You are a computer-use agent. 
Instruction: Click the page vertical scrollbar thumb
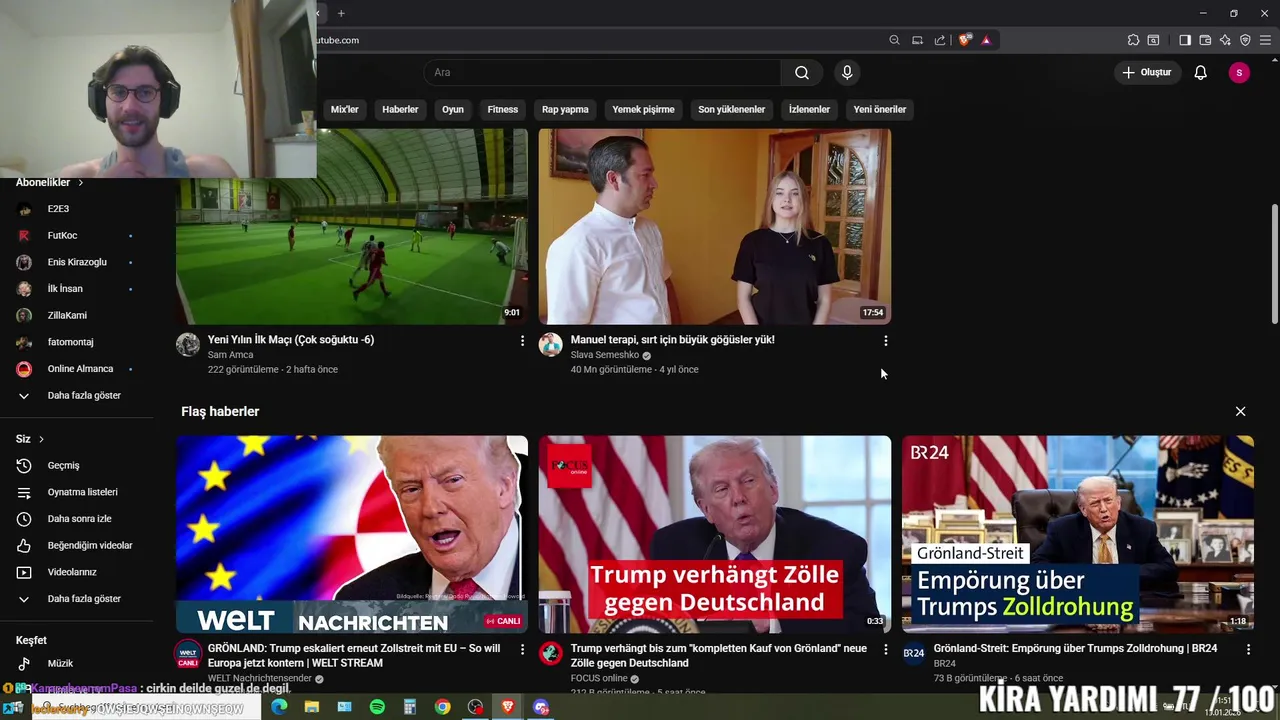tap(1274, 264)
